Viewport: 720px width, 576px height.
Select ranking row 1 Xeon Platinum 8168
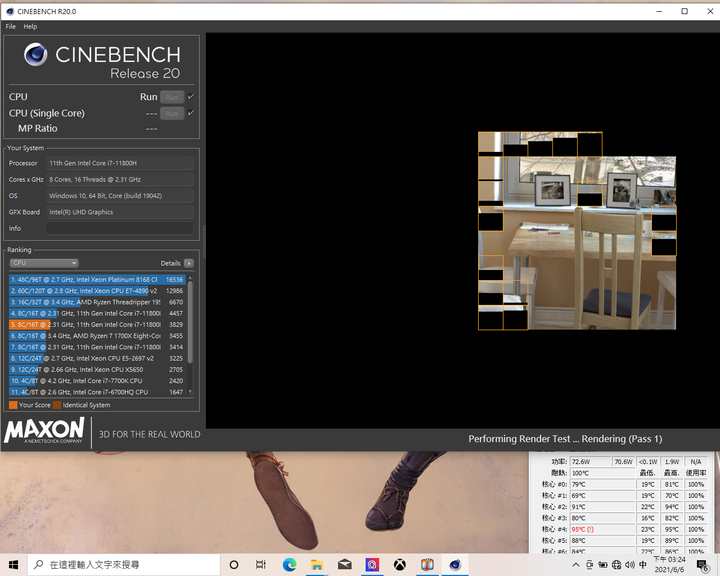click(x=97, y=279)
